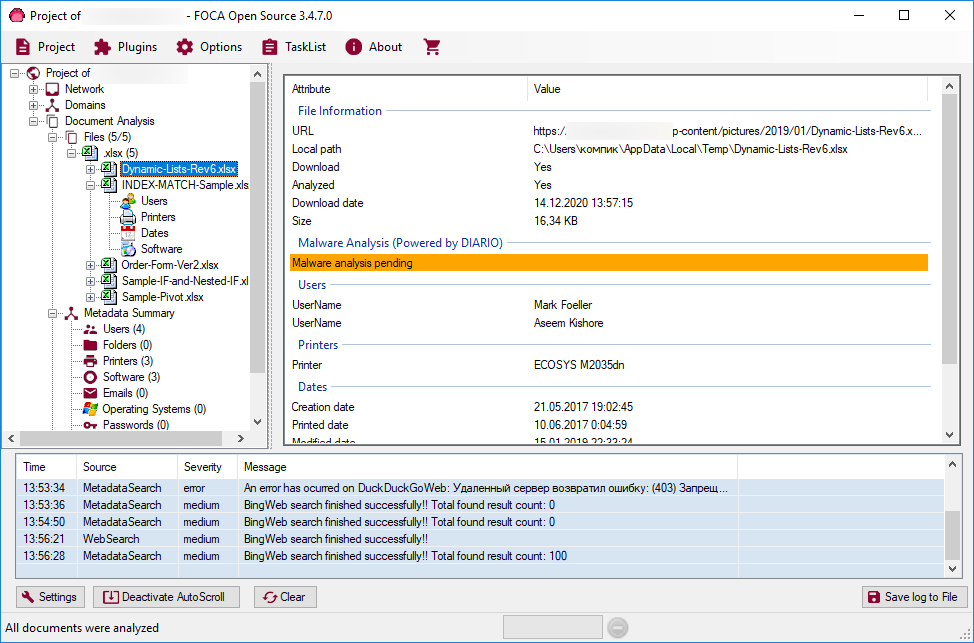Image resolution: width=974 pixels, height=643 pixels.
Task: Click the progress bar in the status bar
Action: pos(552,627)
